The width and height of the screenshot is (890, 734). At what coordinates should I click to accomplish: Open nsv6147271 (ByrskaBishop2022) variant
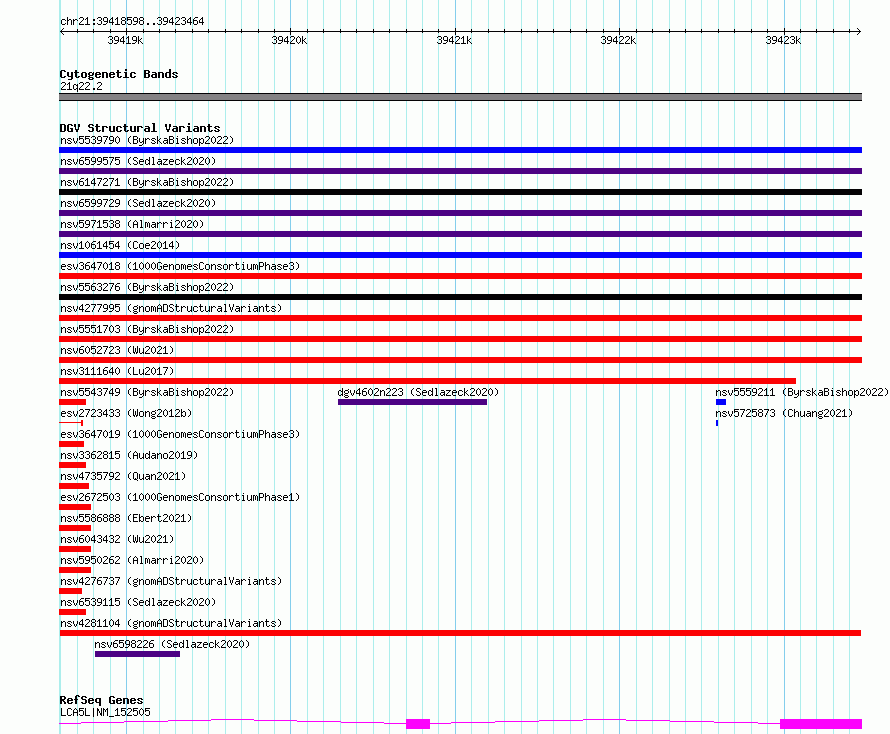[x=147, y=182]
